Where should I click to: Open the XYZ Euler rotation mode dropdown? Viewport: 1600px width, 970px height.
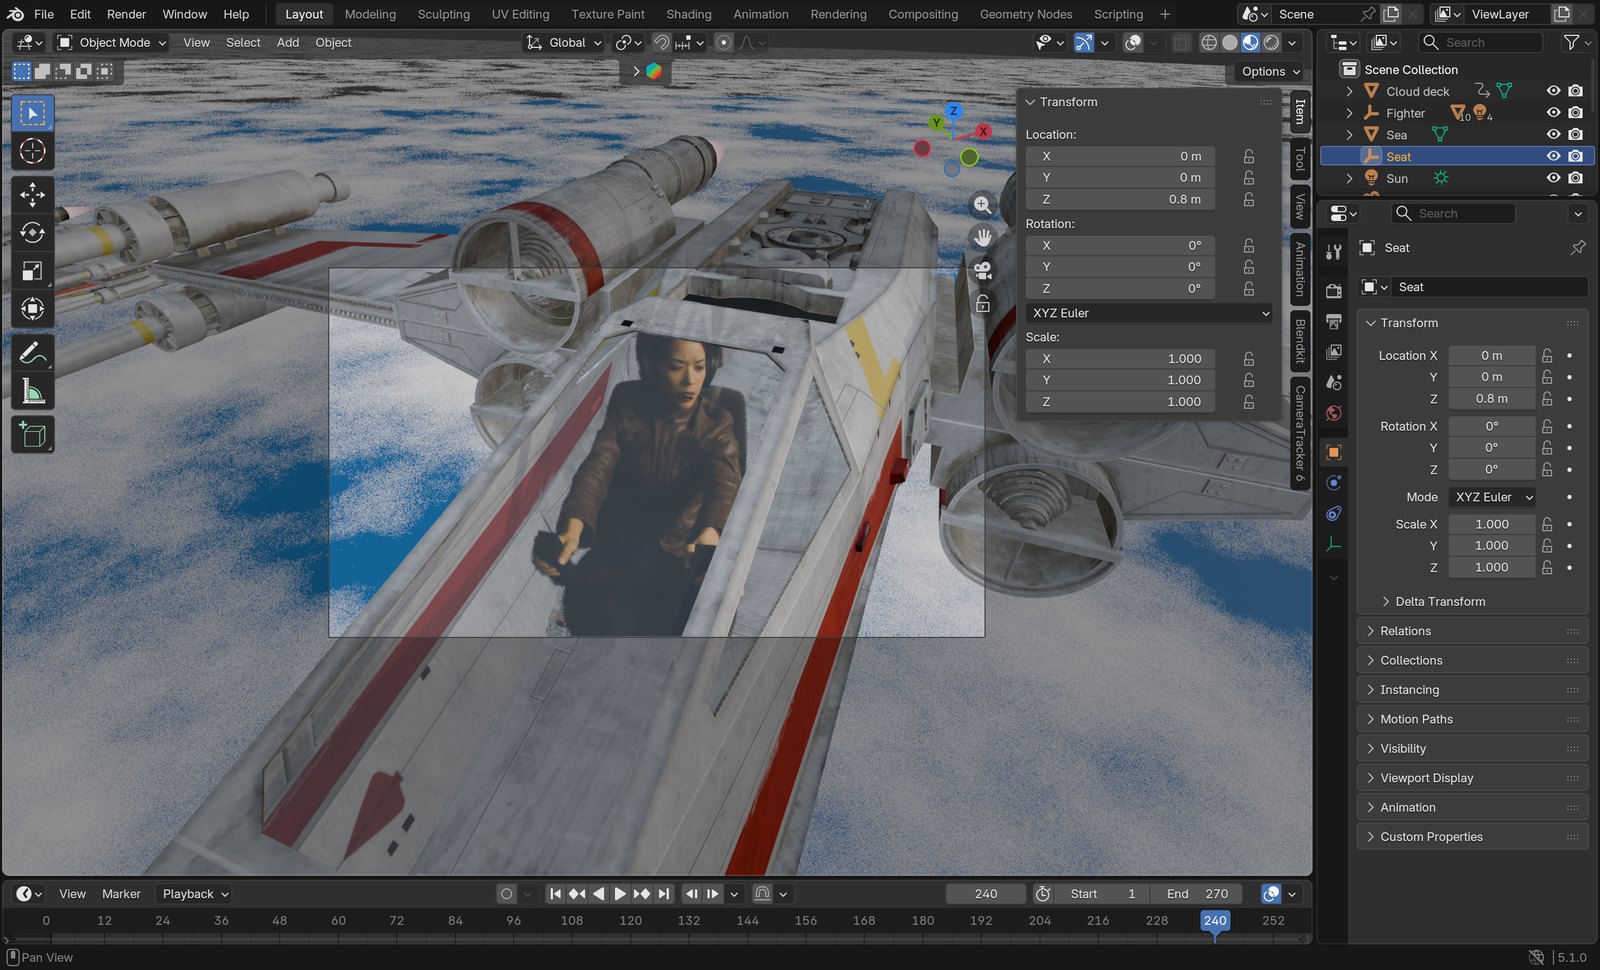click(x=1151, y=313)
